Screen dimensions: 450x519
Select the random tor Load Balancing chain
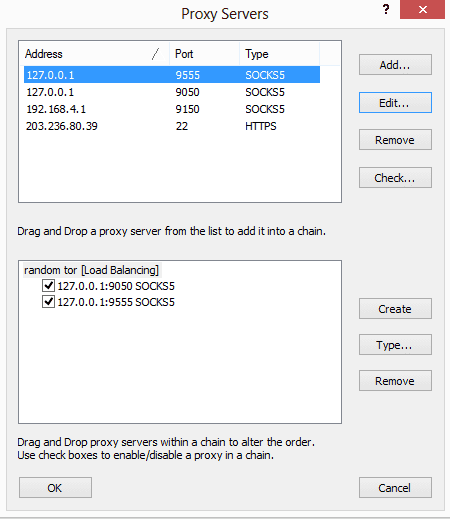coord(91,270)
